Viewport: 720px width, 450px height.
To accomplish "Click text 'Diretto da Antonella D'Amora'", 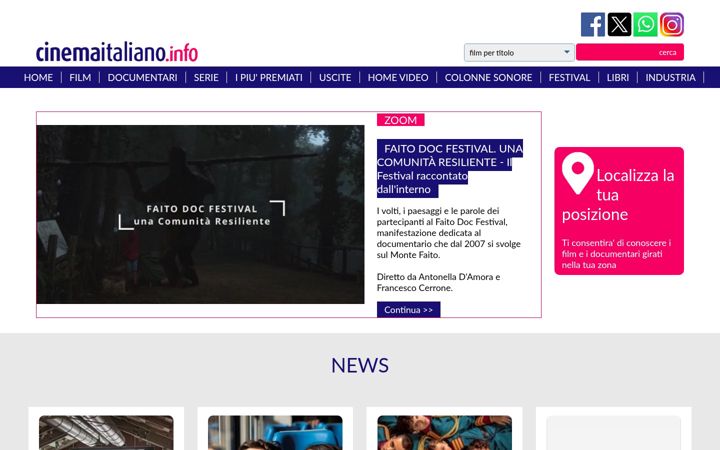I will 439,282.
